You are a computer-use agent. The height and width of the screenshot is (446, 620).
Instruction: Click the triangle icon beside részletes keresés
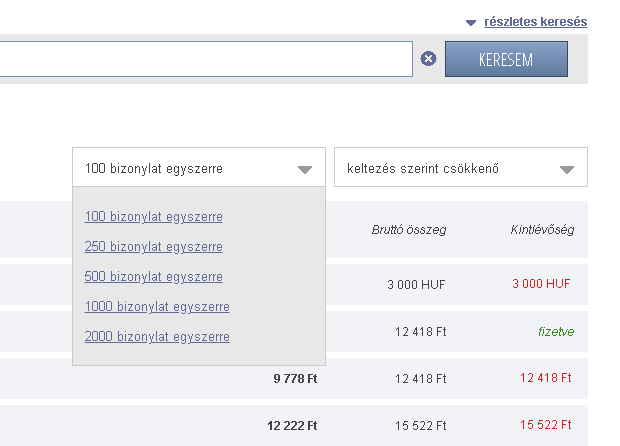coord(471,22)
